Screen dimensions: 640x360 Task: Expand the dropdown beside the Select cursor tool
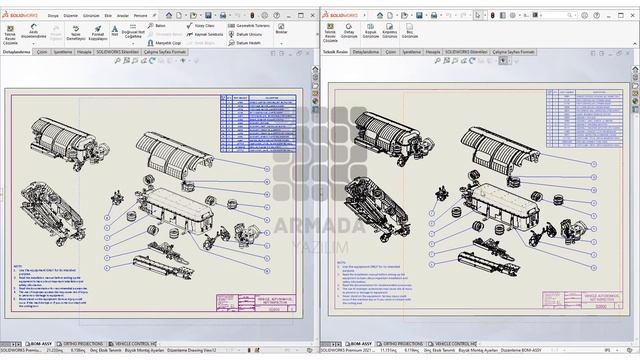point(484,16)
